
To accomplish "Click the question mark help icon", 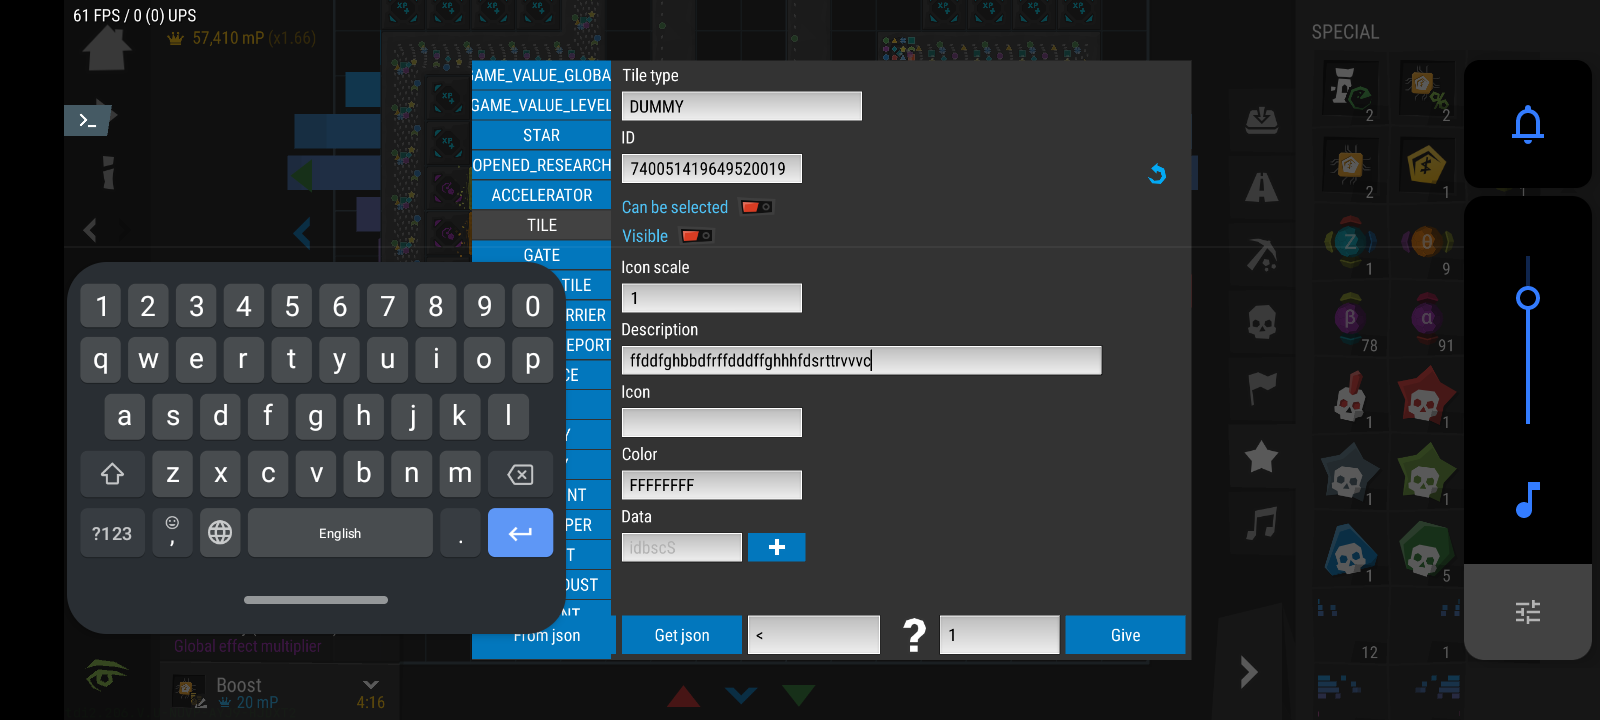I will coord(913,635).
